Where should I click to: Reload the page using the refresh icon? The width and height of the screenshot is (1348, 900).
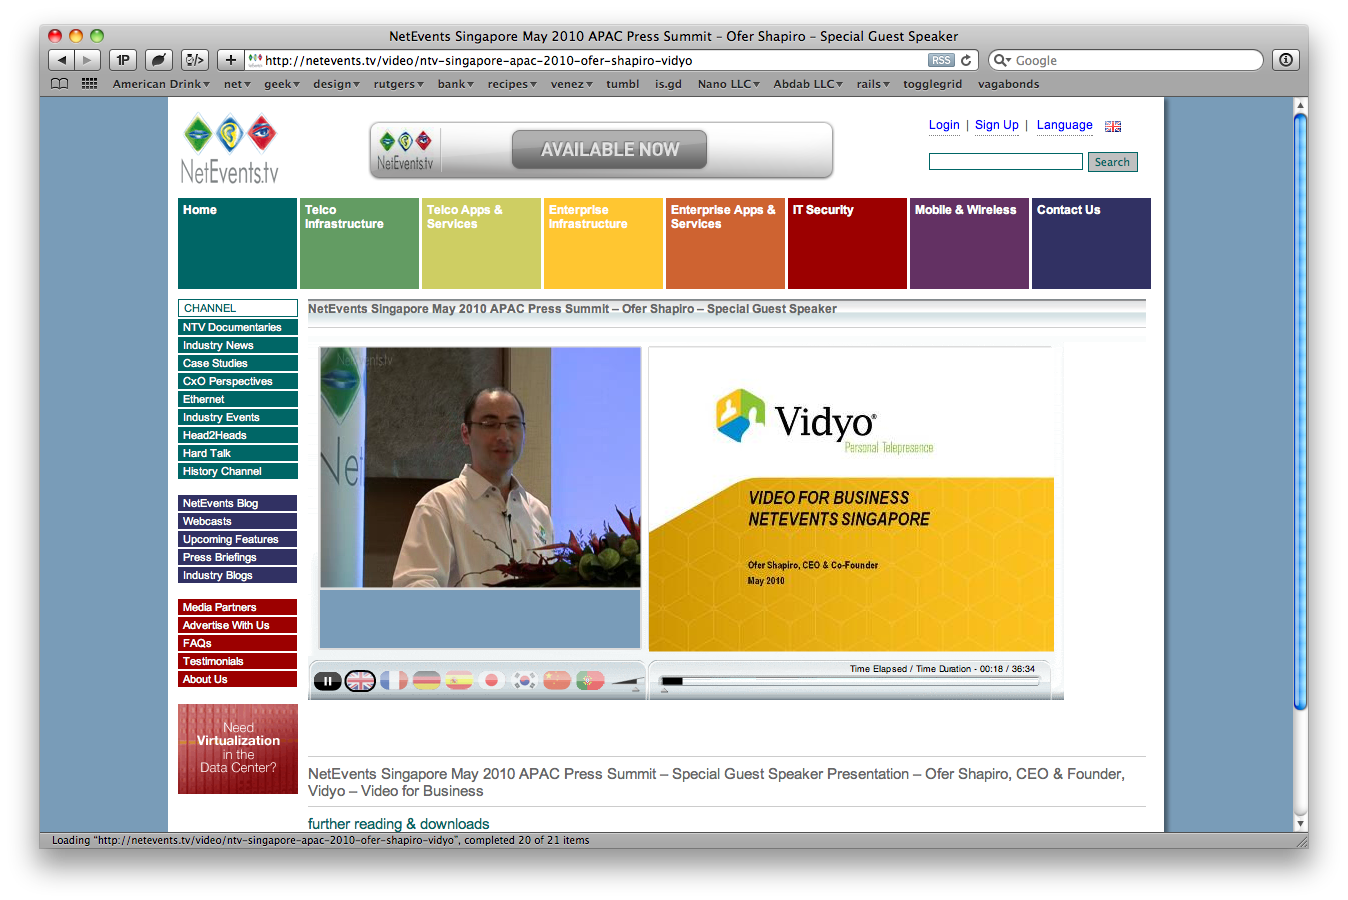[966, 60]
